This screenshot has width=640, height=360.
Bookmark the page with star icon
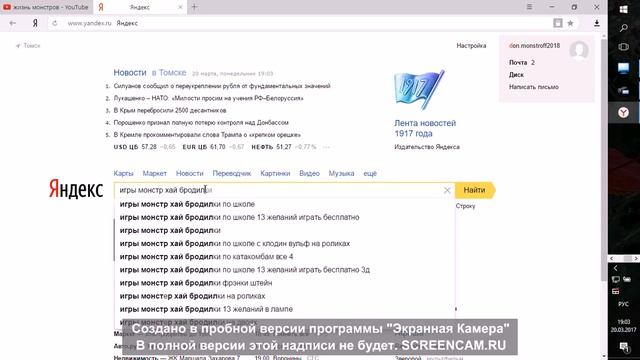click(x=571, y=23)
